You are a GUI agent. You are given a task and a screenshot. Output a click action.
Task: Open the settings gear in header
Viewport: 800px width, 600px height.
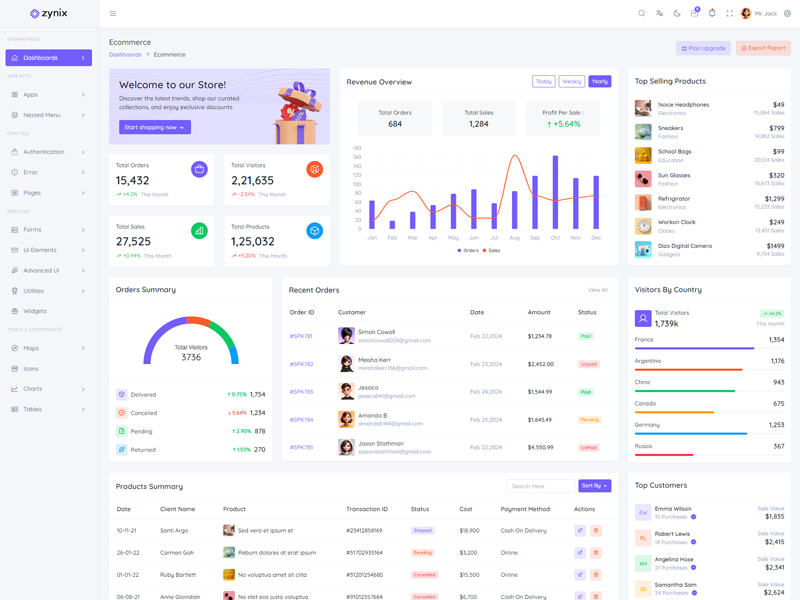coord(787,14)
